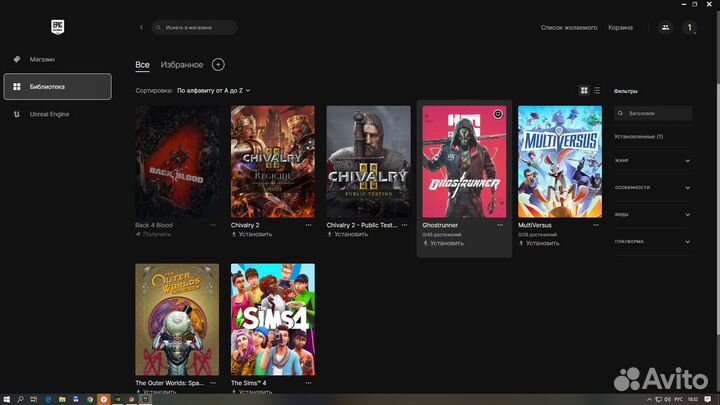The height and width of the screenshot is (405, 720).
Task: Open MultiVersus cover thumbnail
Action: (560, 162)
